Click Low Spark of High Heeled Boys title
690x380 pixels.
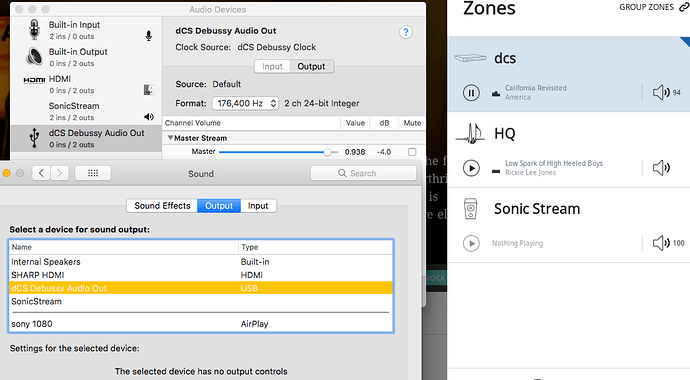554,163
